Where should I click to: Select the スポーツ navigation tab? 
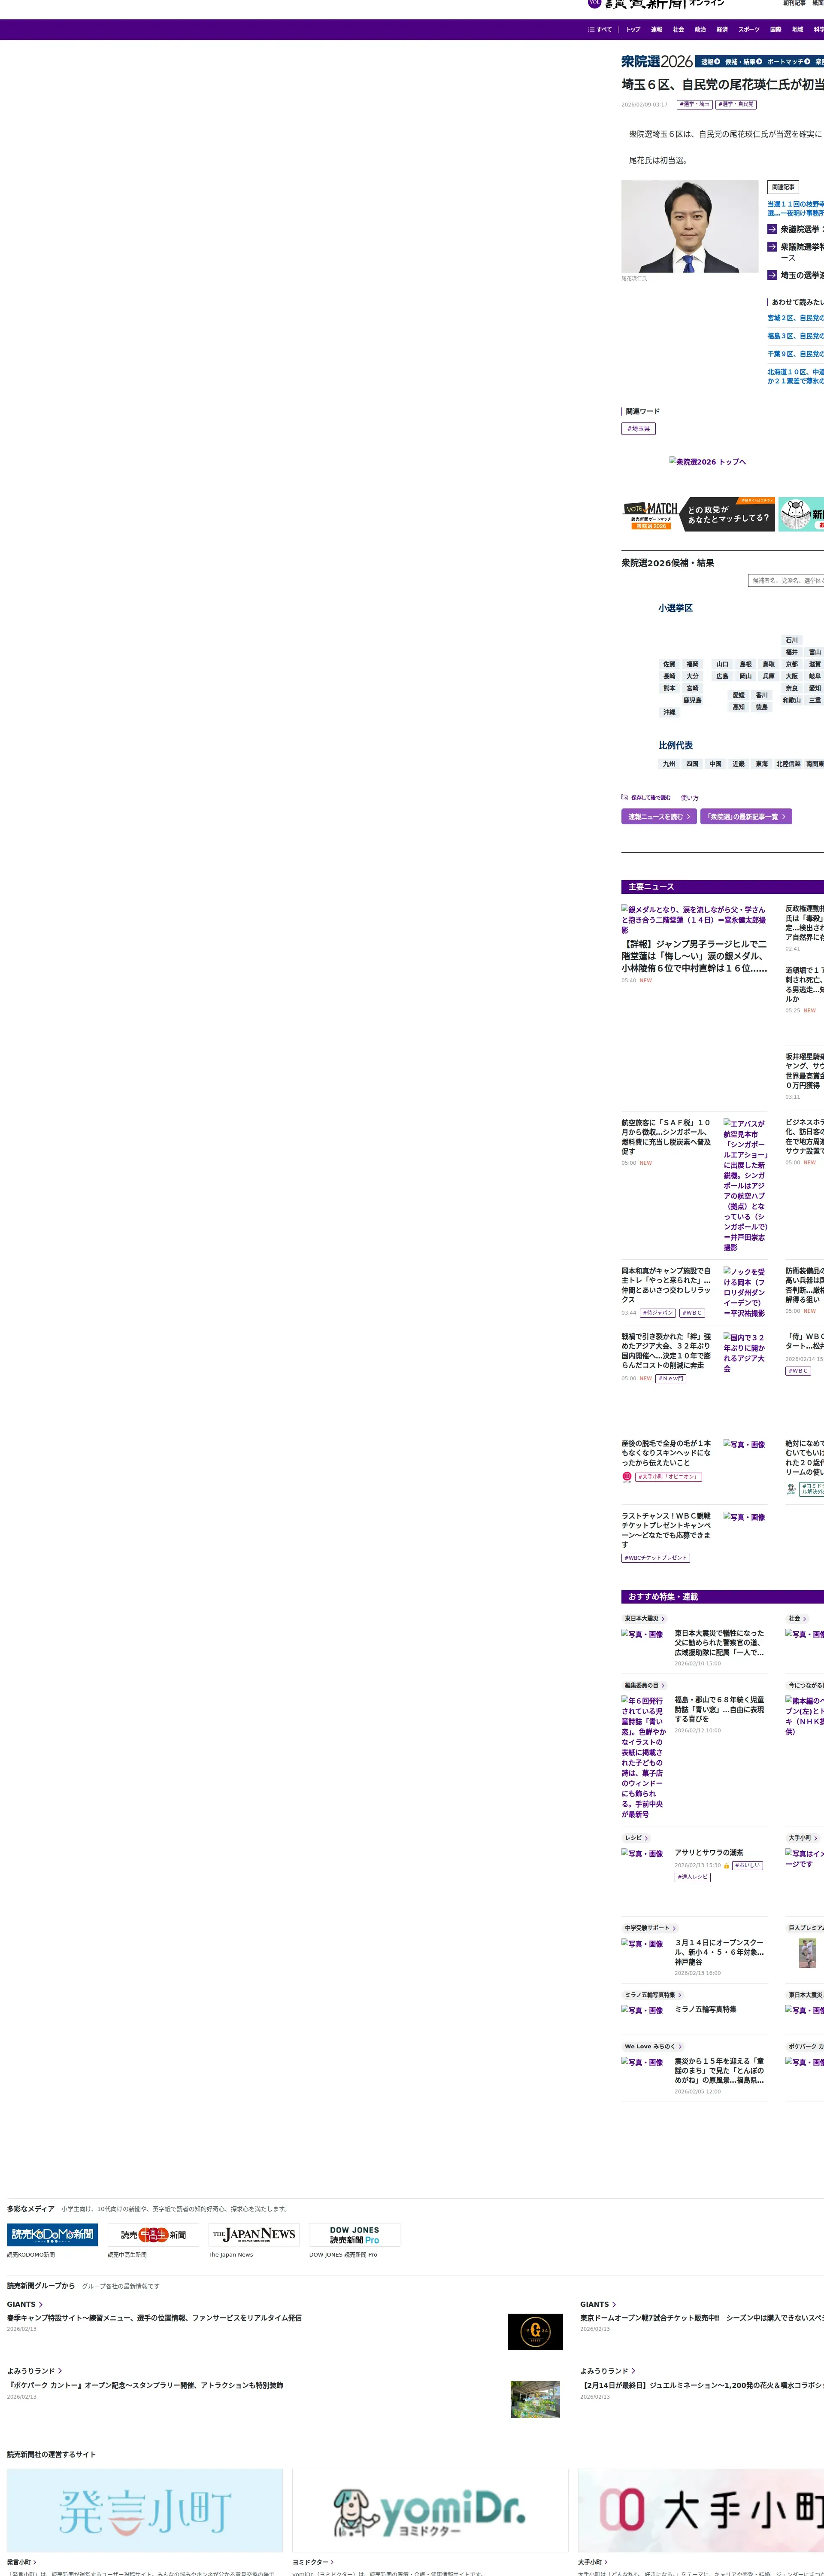(749, 30)
